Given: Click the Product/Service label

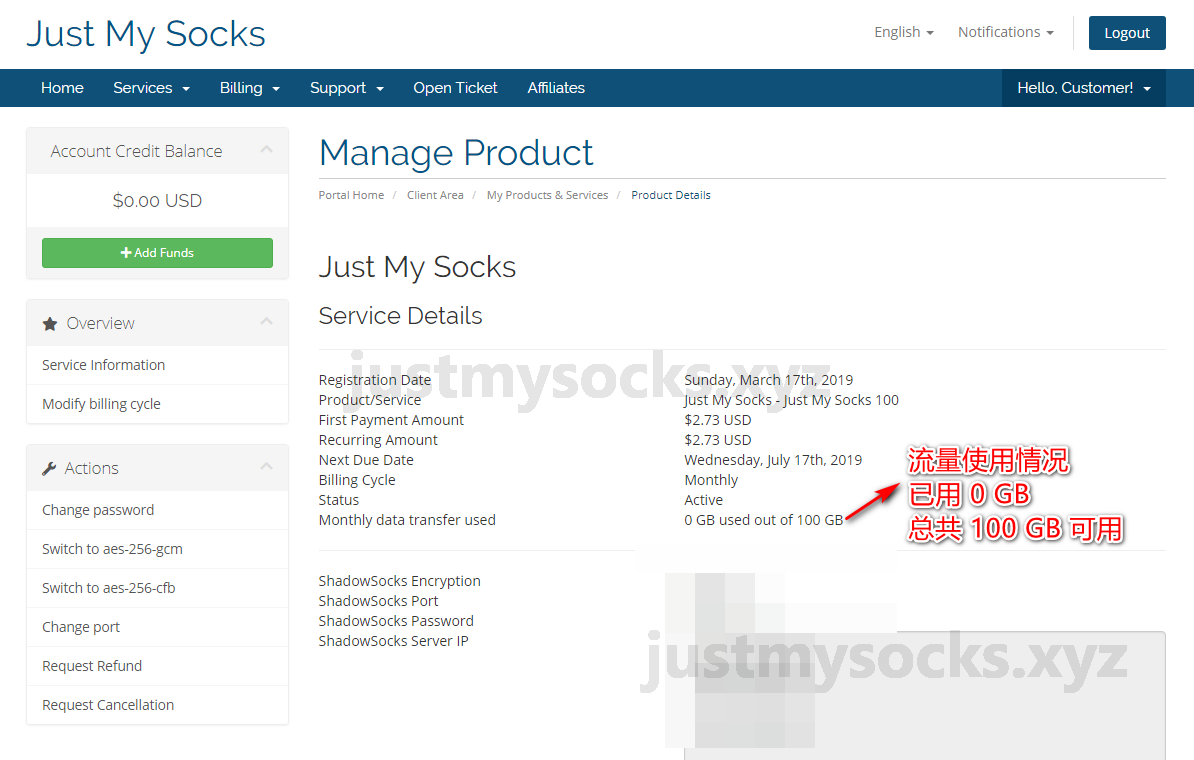Looking at the screenshot, I should [x=369, y=400].
